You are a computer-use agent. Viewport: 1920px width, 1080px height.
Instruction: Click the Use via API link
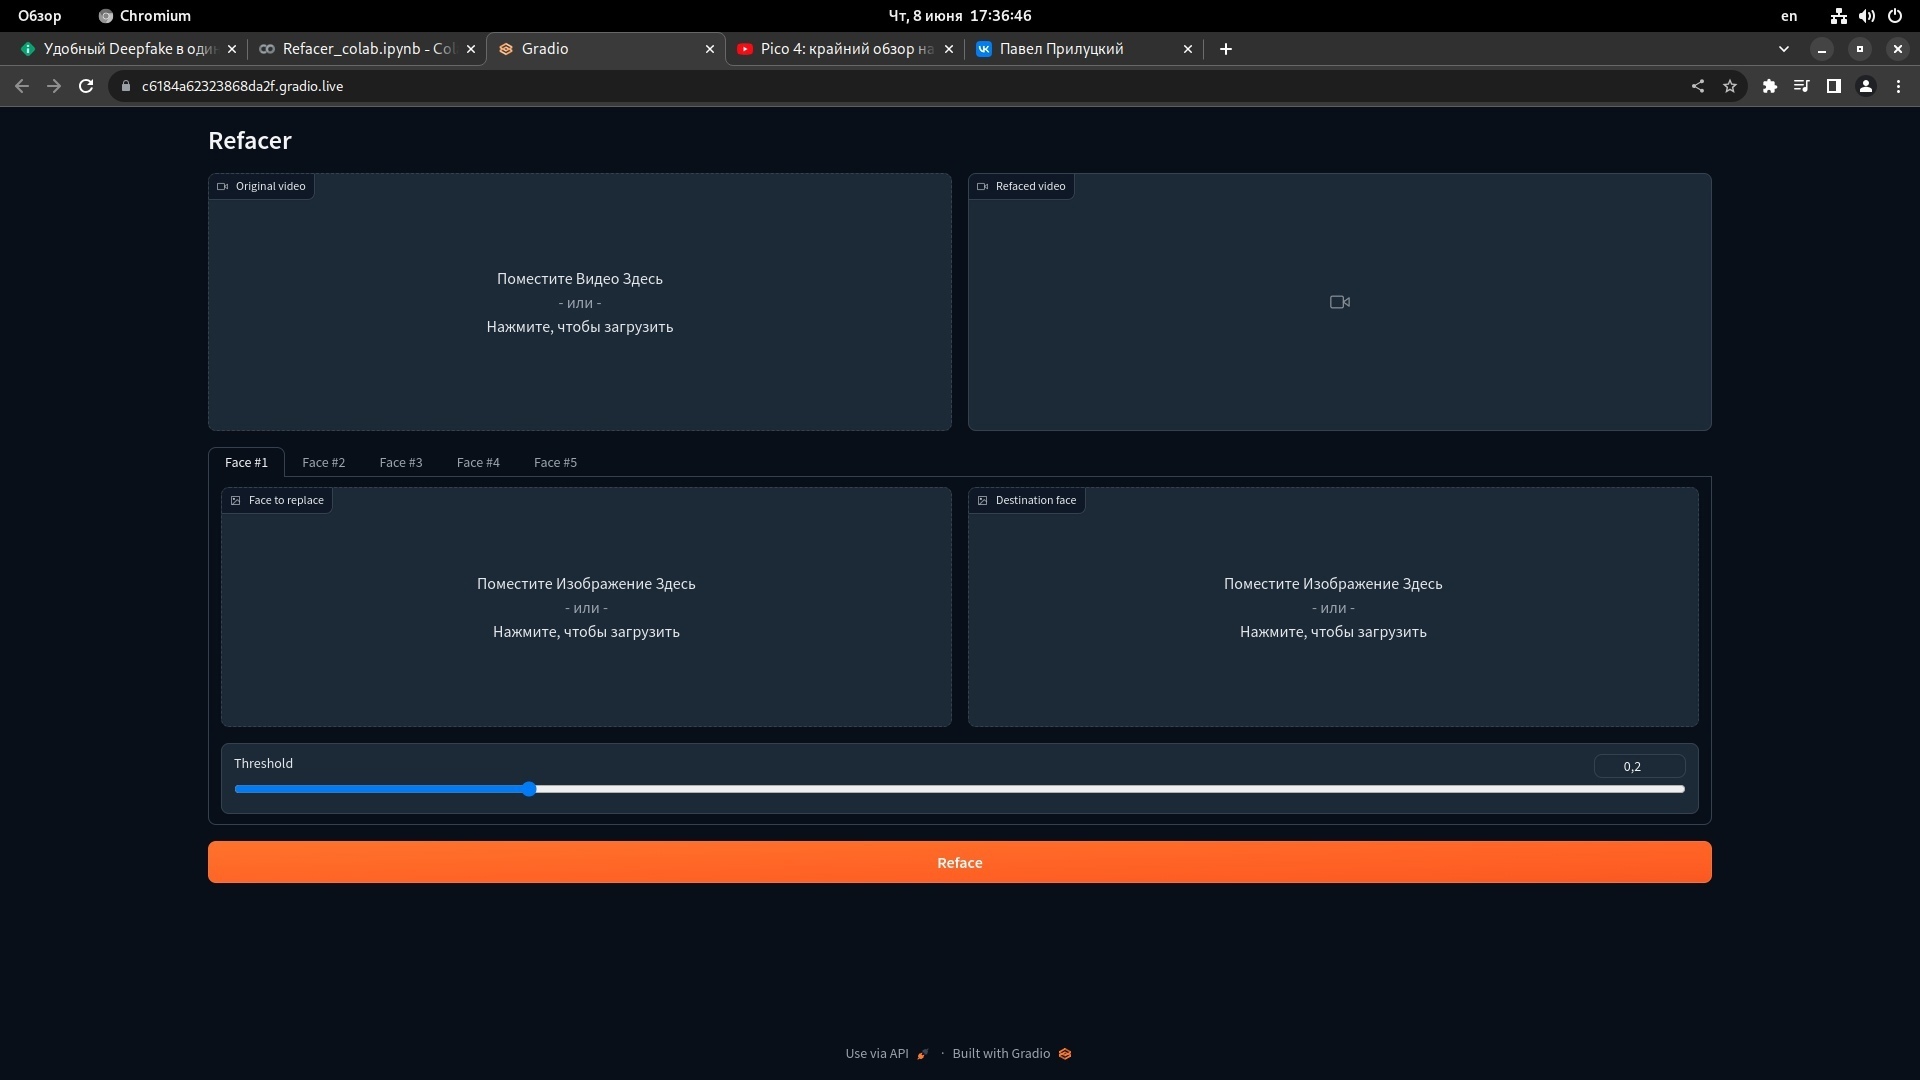point(876,1052)
